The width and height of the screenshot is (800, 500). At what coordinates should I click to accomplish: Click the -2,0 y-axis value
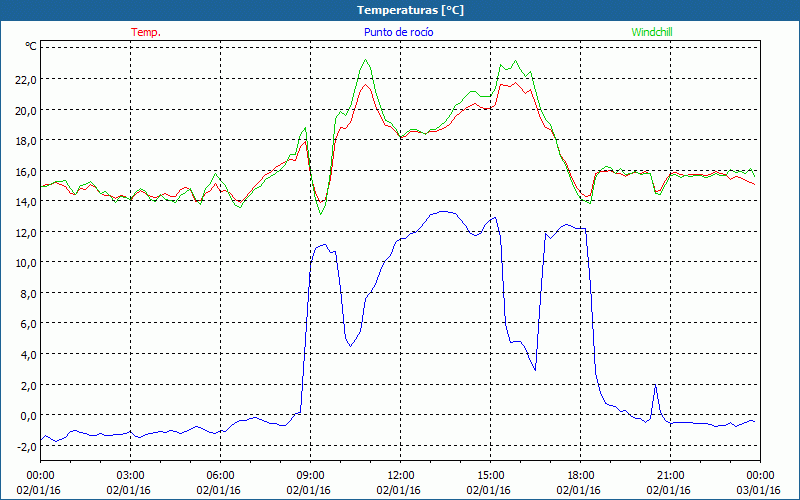(x=26, y=446)
